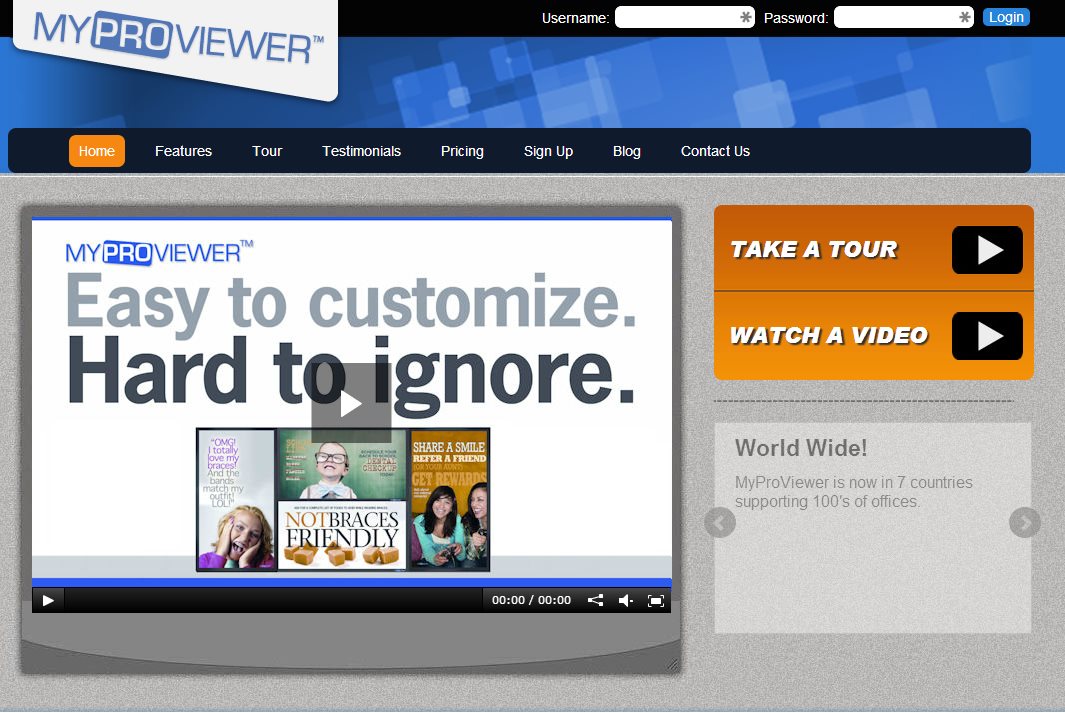This screenshot has width=1065, height=713.
Task: Go to next slide in World Wide carousel
Action: 1025,522
